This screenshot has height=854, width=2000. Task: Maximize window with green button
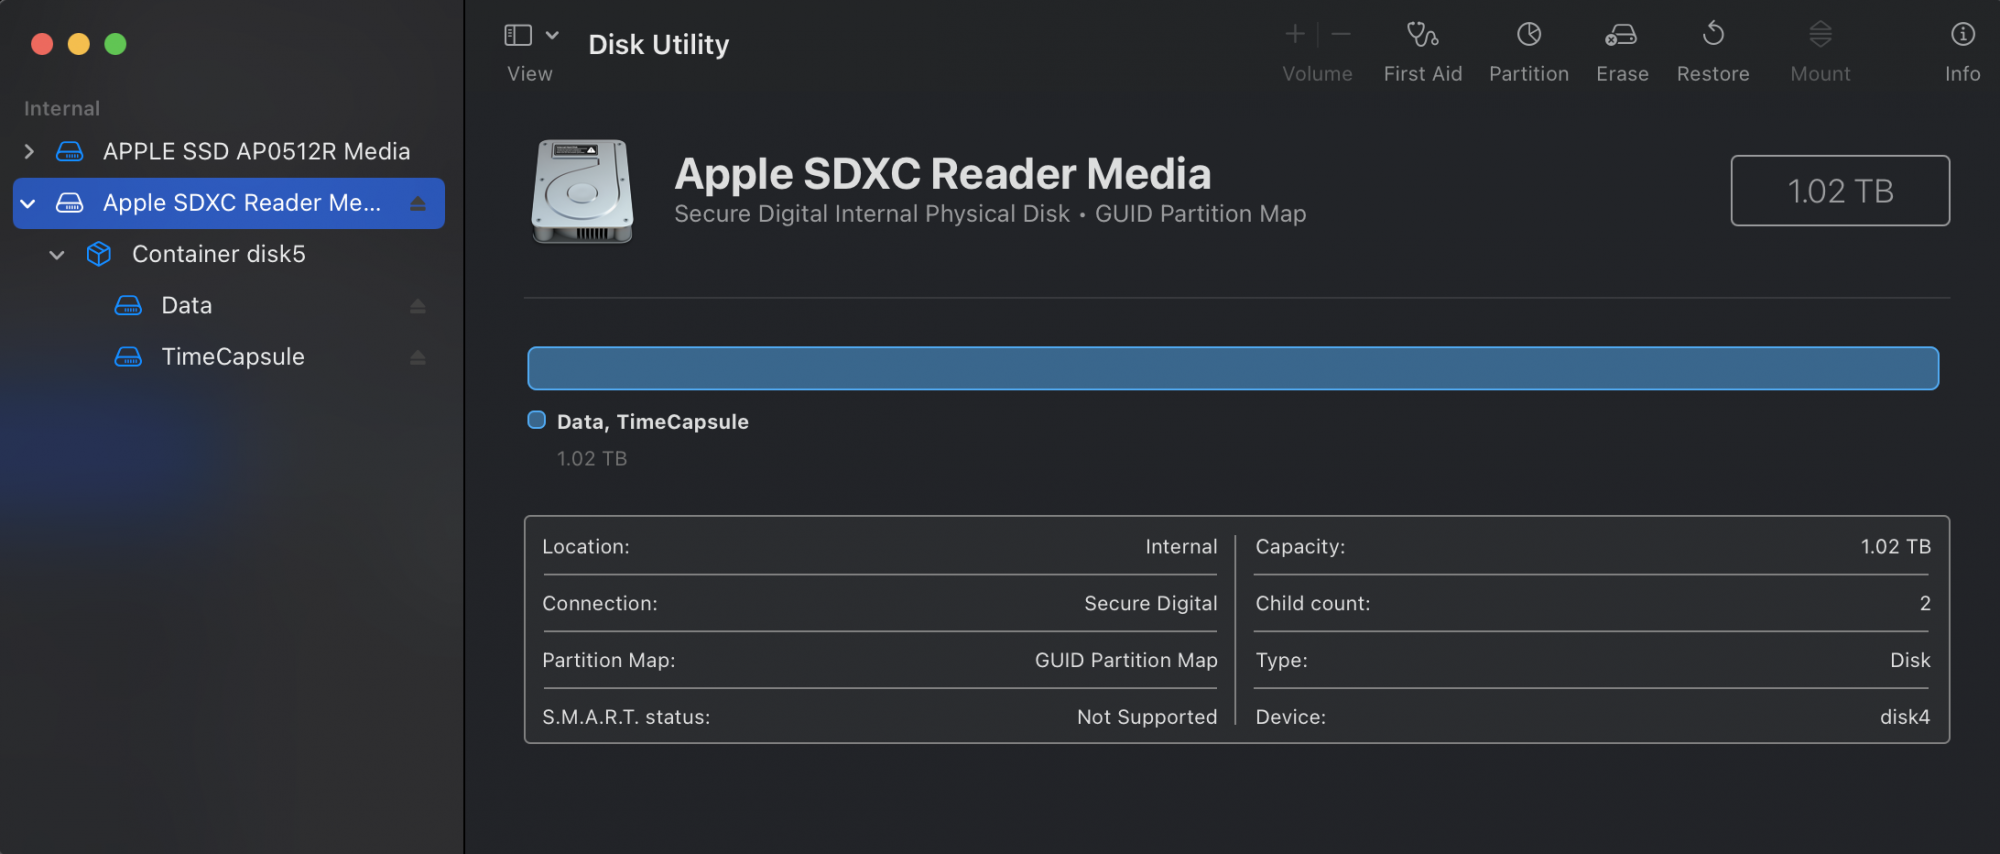[x=116, y=44]
